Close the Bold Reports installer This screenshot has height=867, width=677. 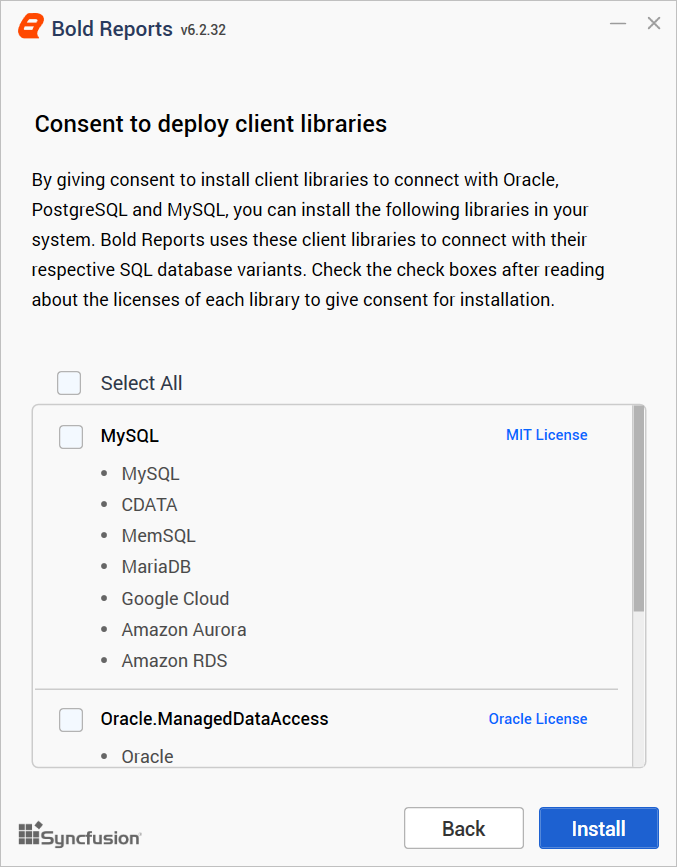654,24
